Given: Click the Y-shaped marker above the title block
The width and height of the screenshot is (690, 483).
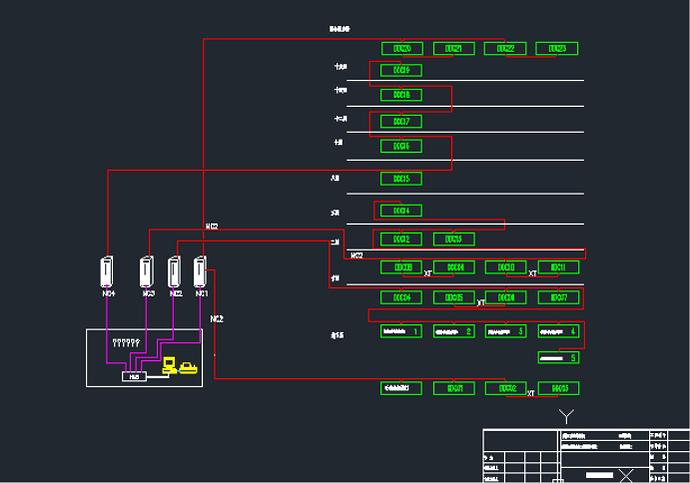Looking at the screenshot, I should coord(567,414).
